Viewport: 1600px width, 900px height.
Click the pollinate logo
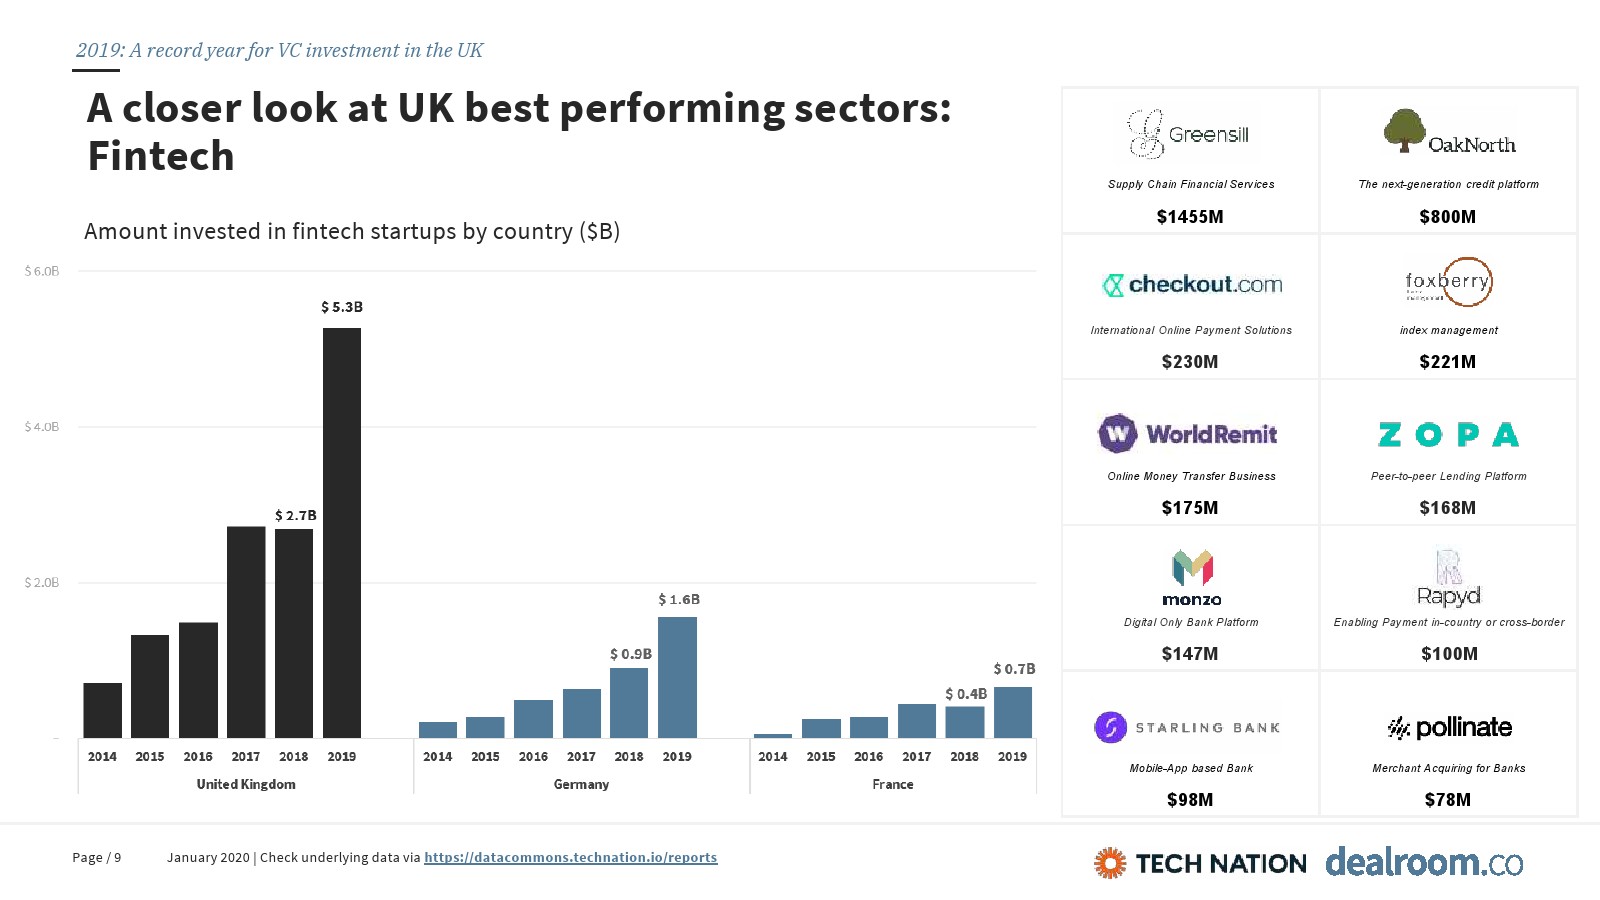tap(1449, 727)
